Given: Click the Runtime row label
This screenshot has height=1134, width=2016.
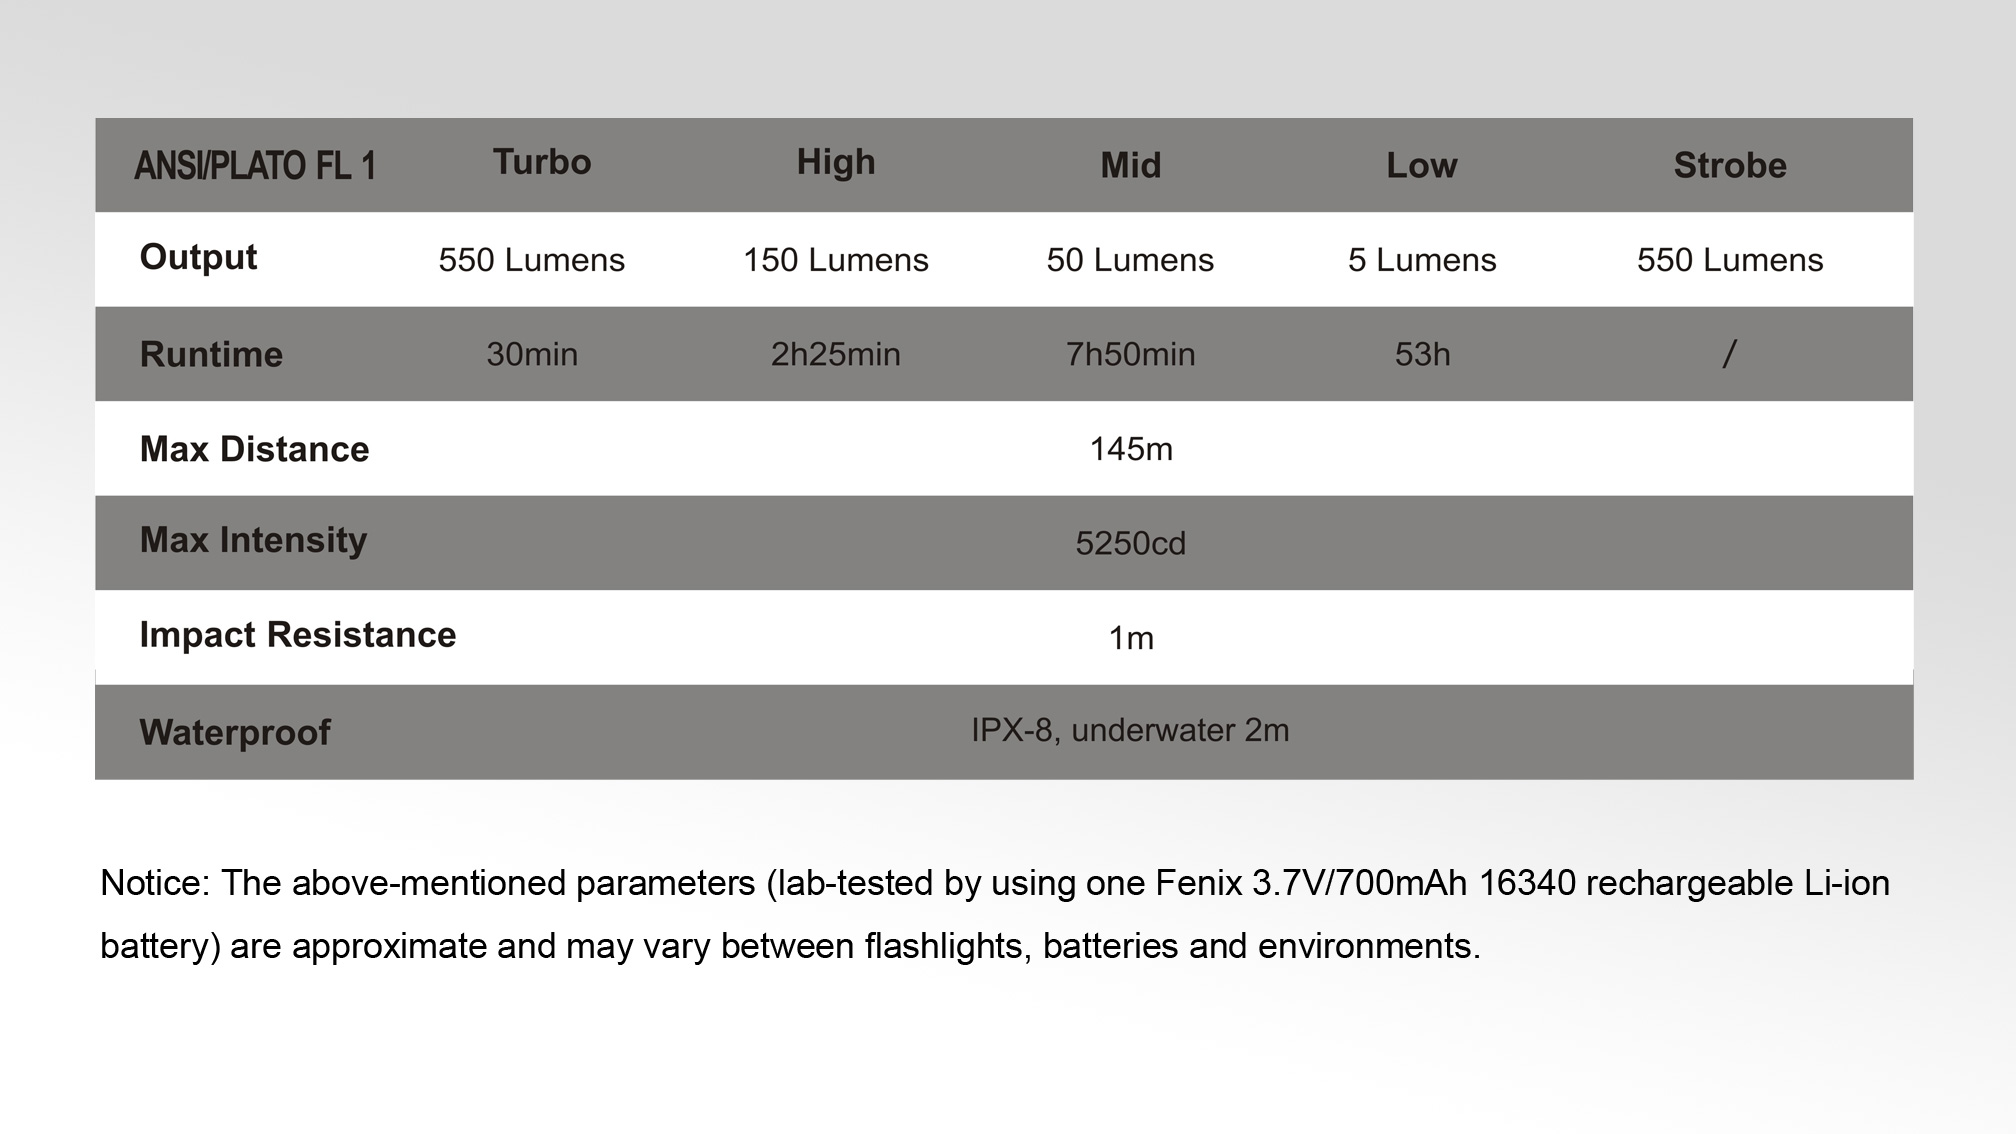Looking at the screenshot, I should tap(211, 354).
